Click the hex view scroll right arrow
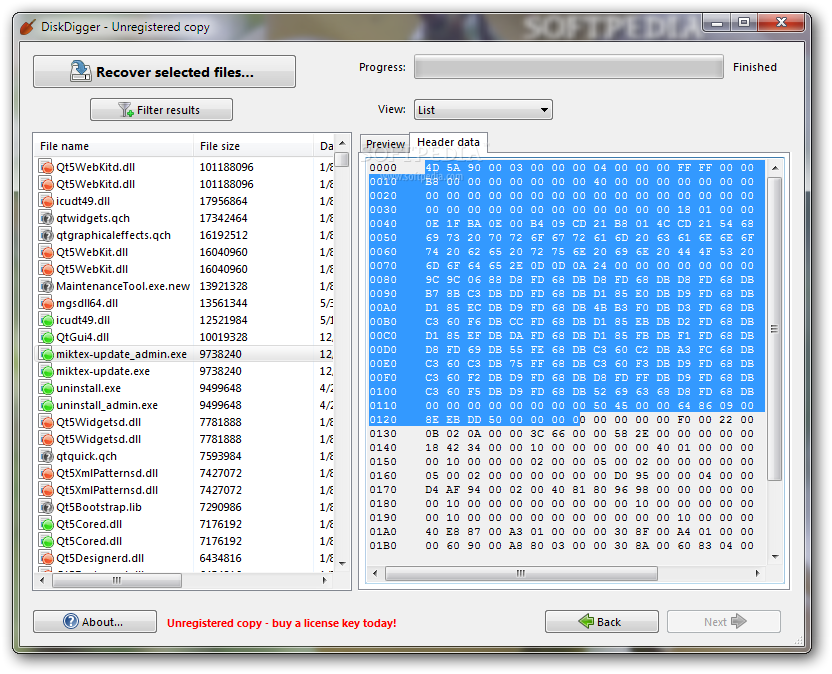832x674 pixels. click(757, 573)
